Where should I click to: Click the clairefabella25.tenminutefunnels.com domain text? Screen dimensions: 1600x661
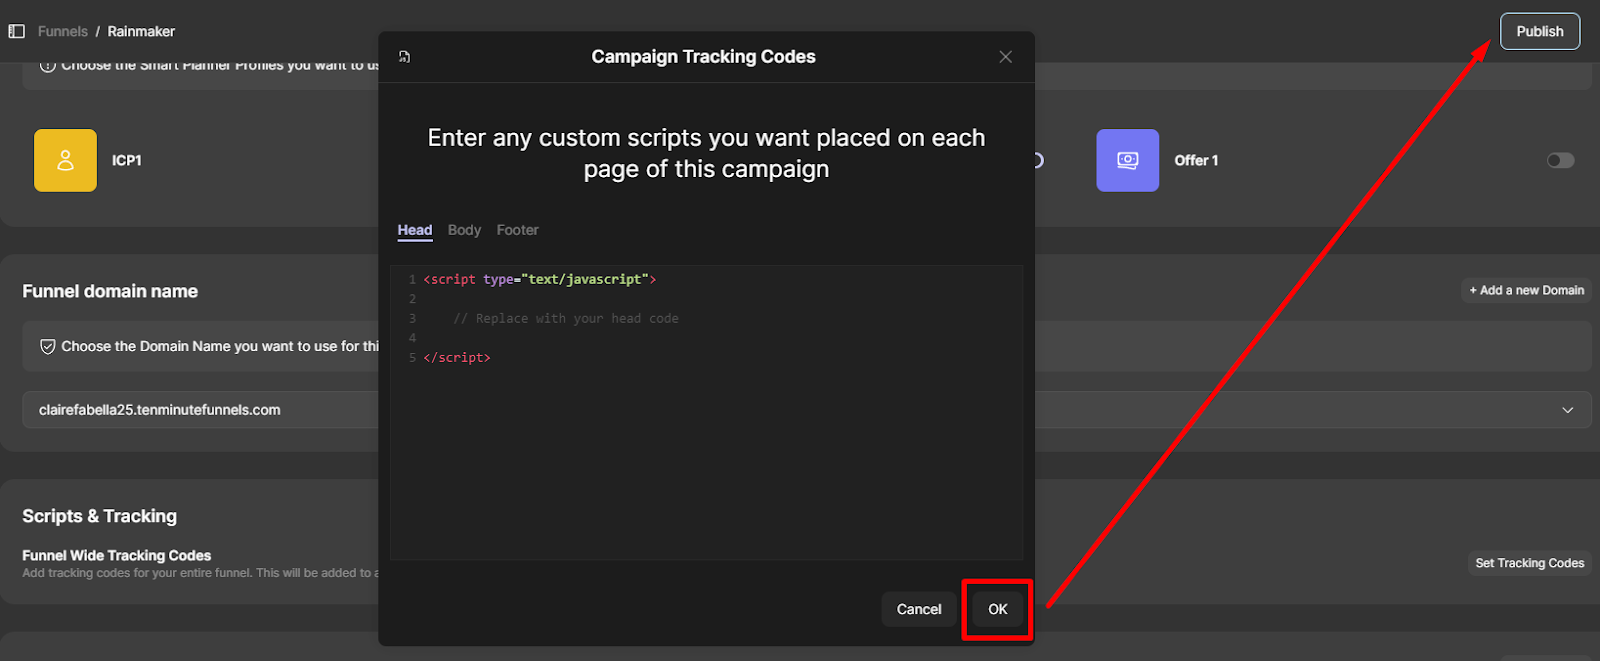pos(160,410)
